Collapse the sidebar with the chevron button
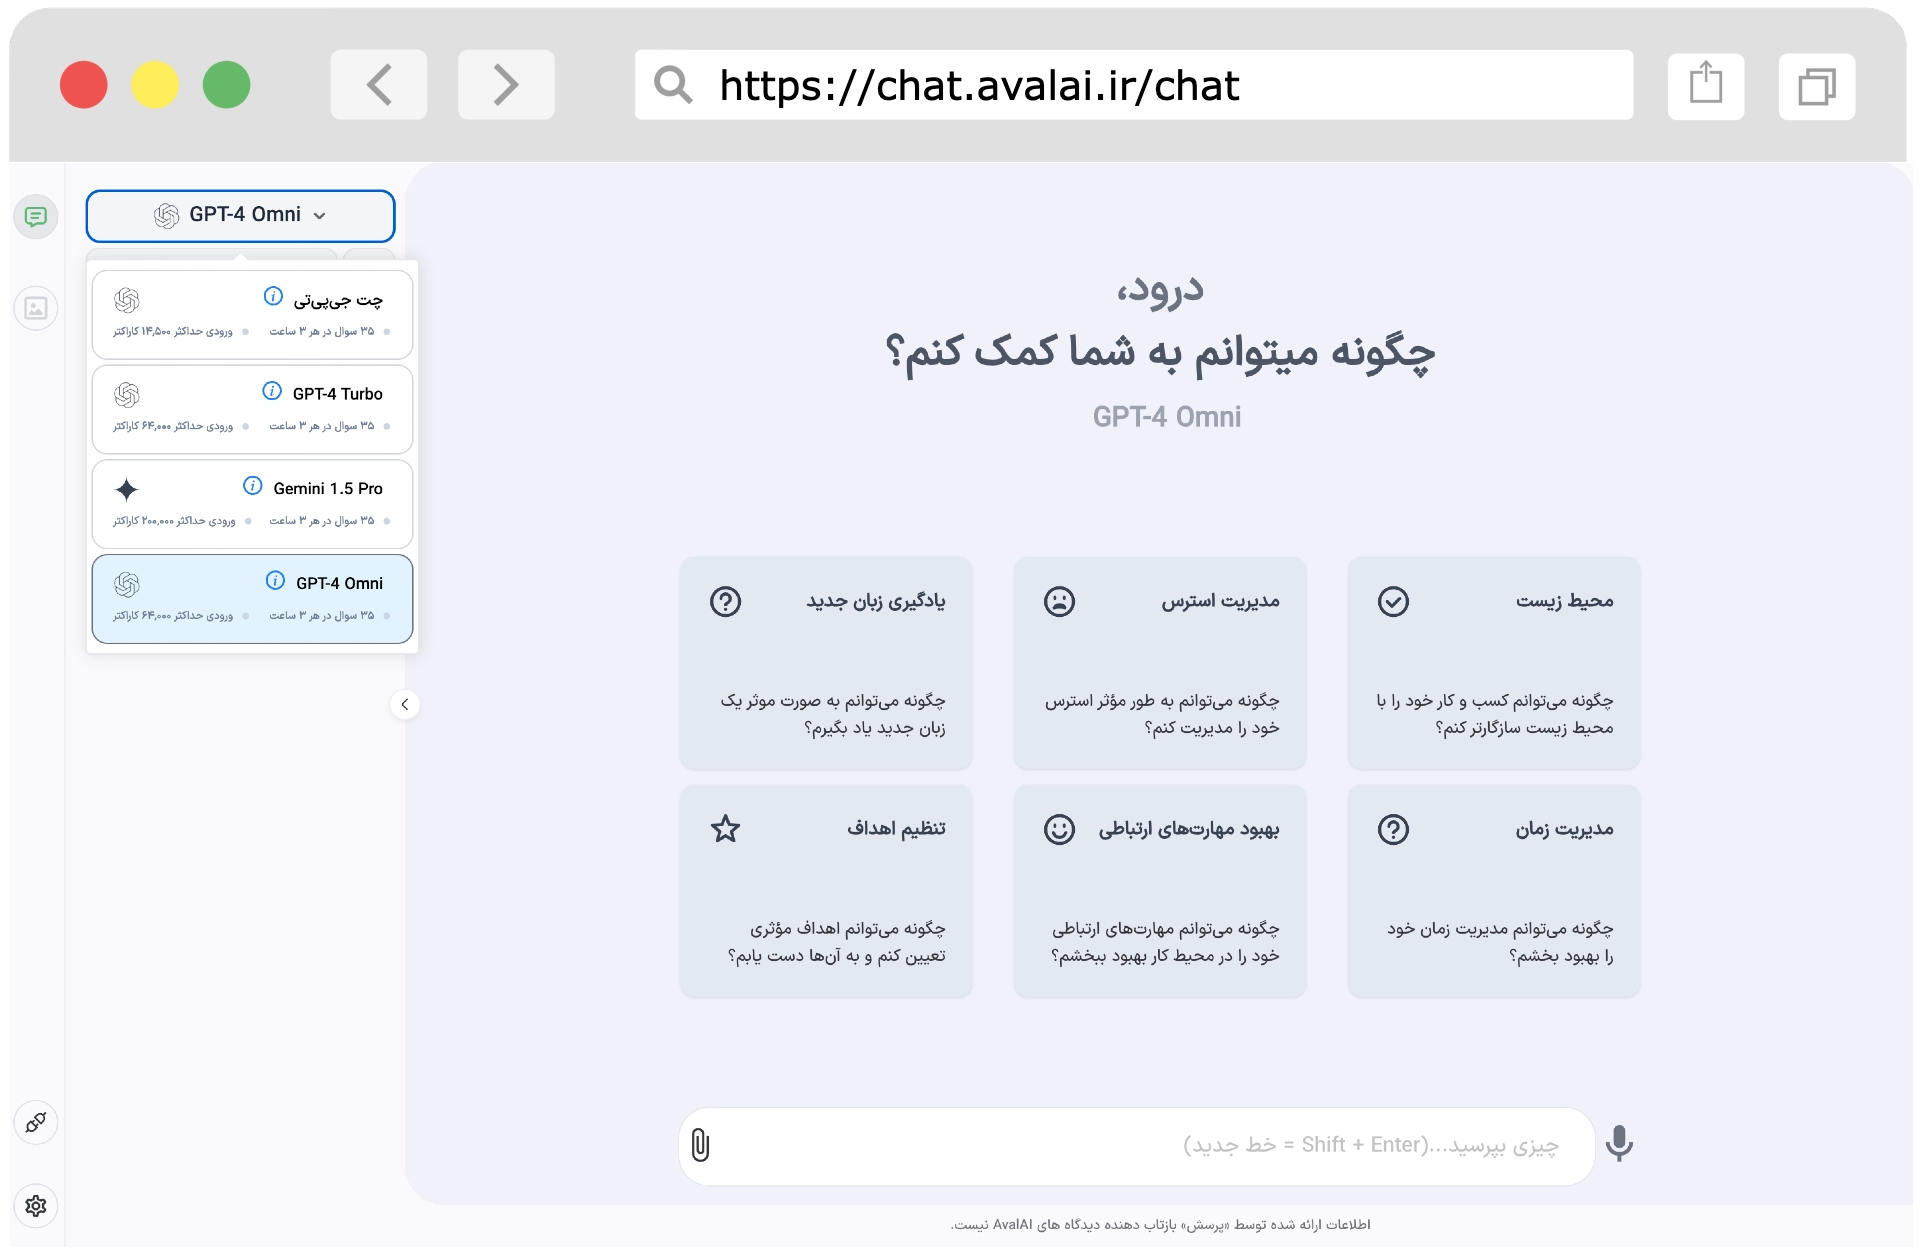The image size is (1920, 1257). 405,705
